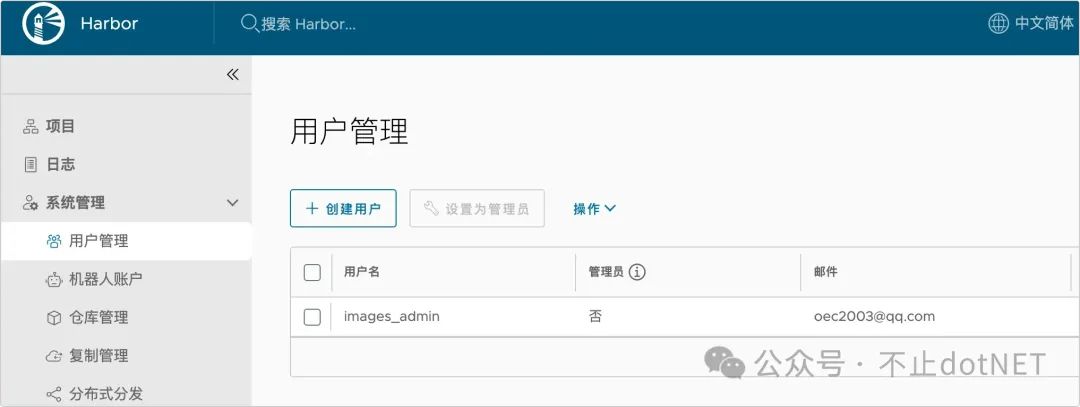1080x407 pixels.
Task: Click the 搜索 Harbor search field
Action: pos(400,23)
